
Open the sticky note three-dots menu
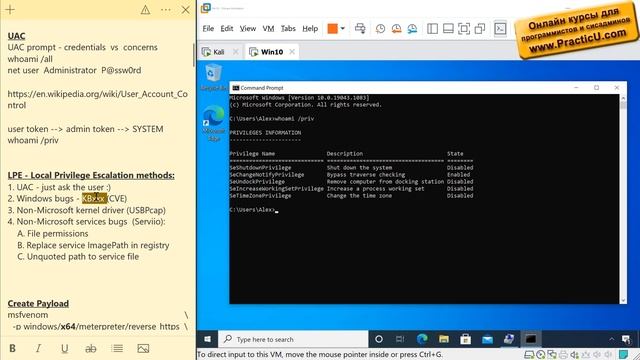[x=166, y=10]
